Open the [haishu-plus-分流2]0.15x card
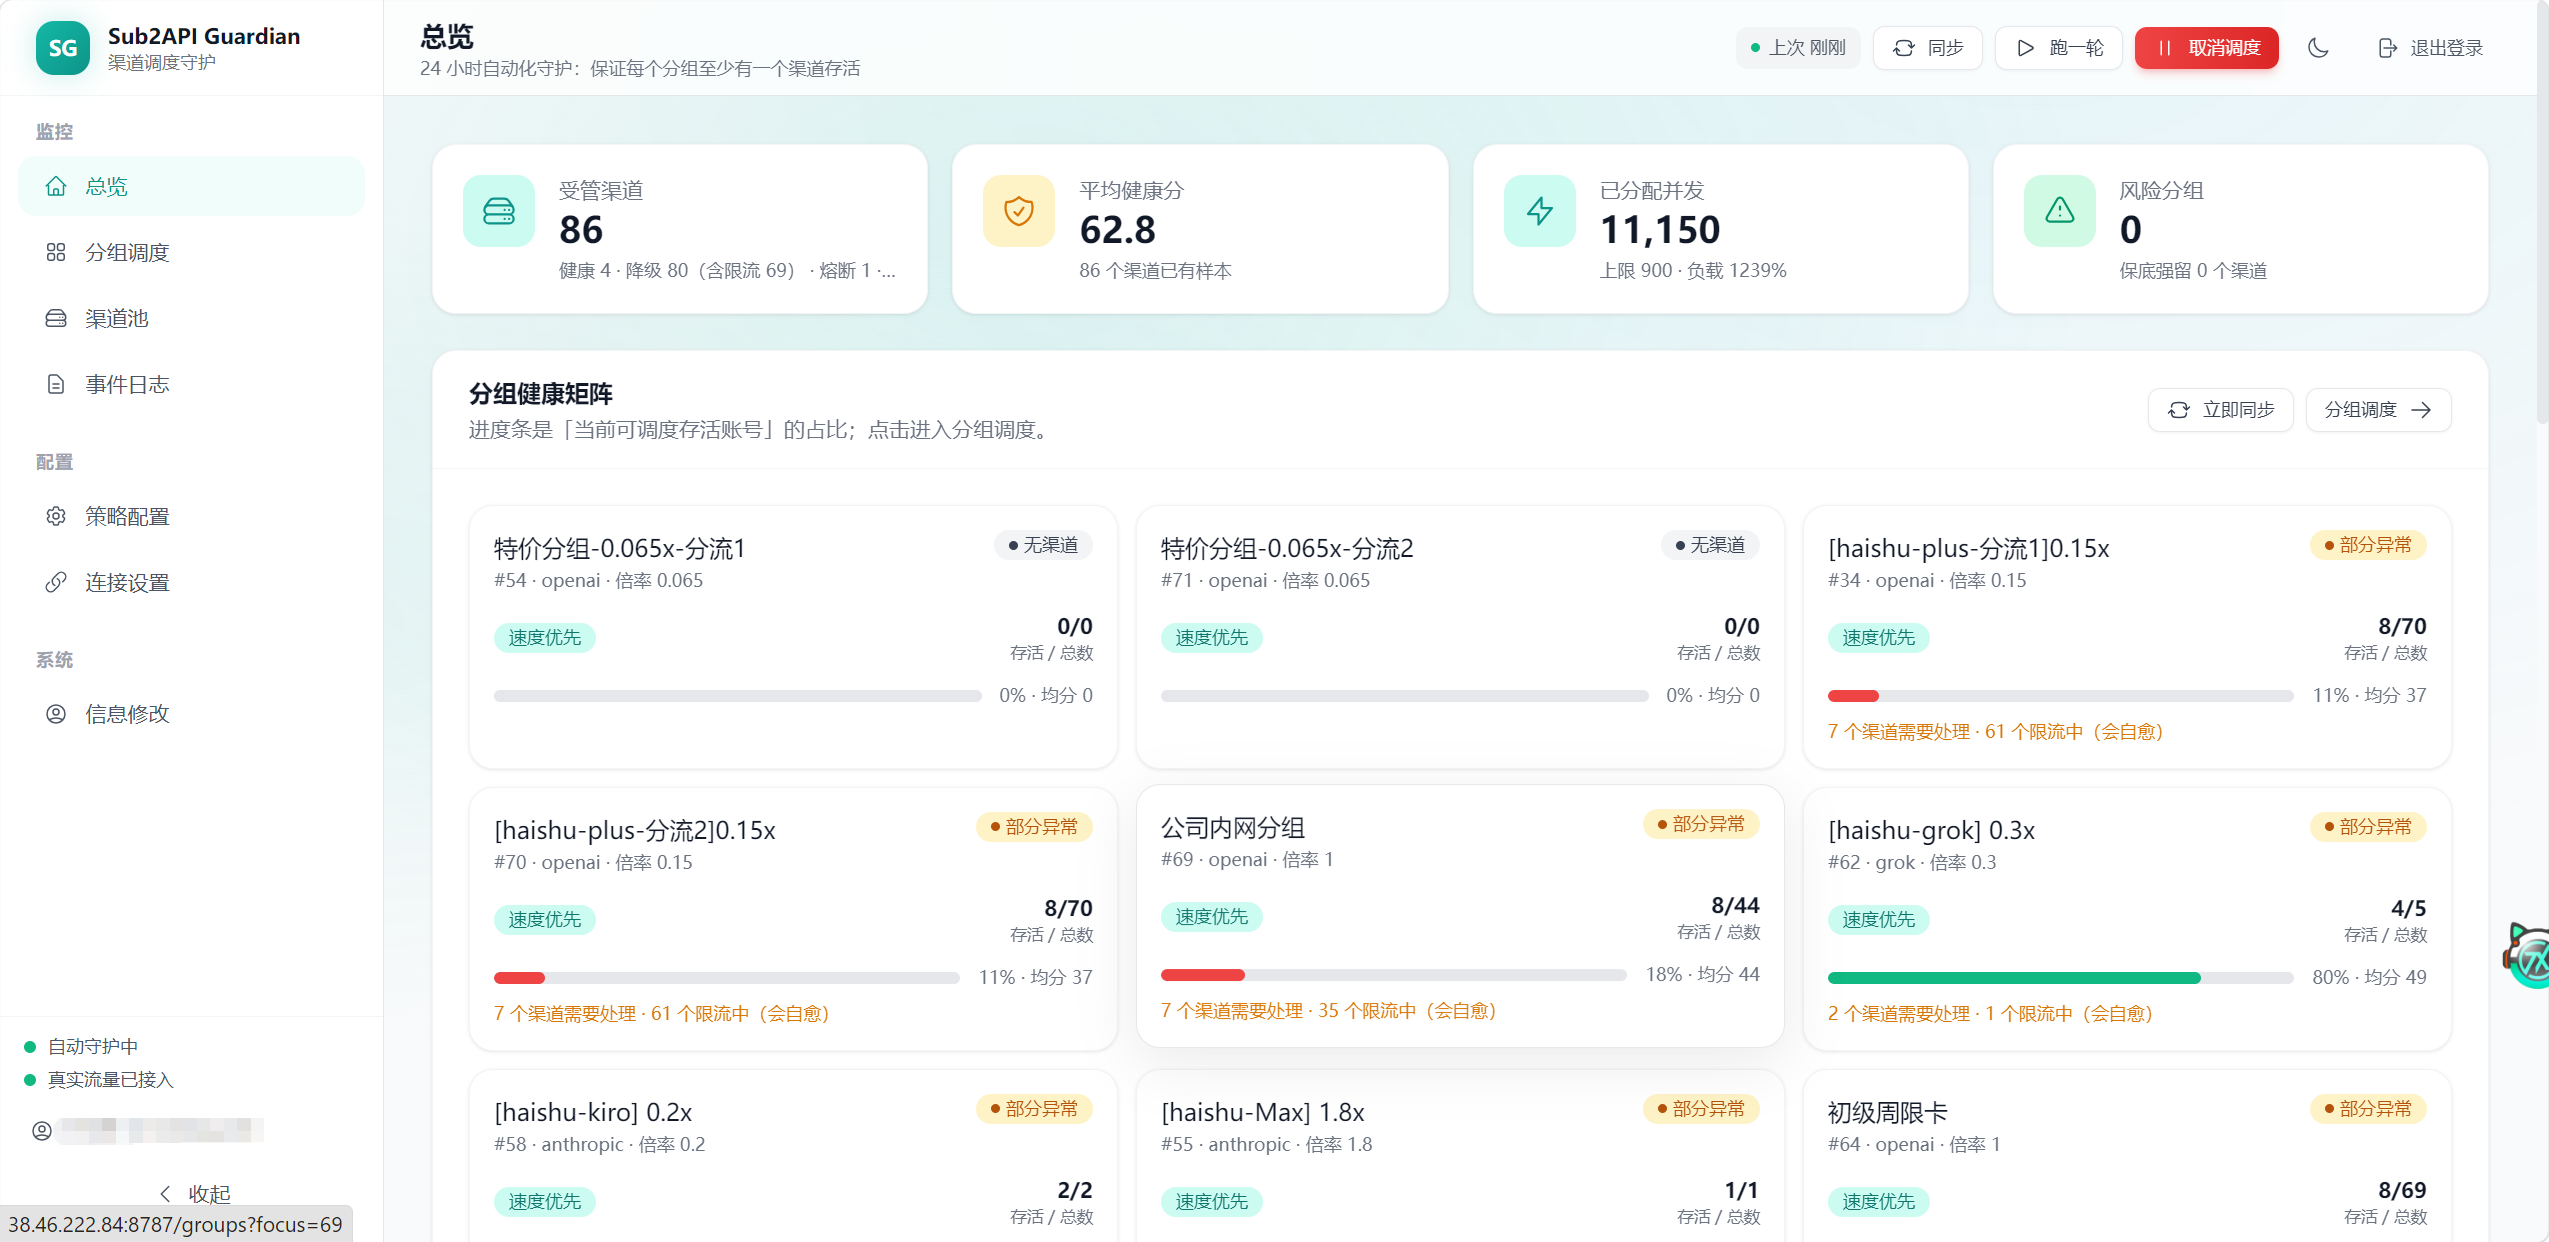This screenshot has width=2549, height=1242. 793,919
